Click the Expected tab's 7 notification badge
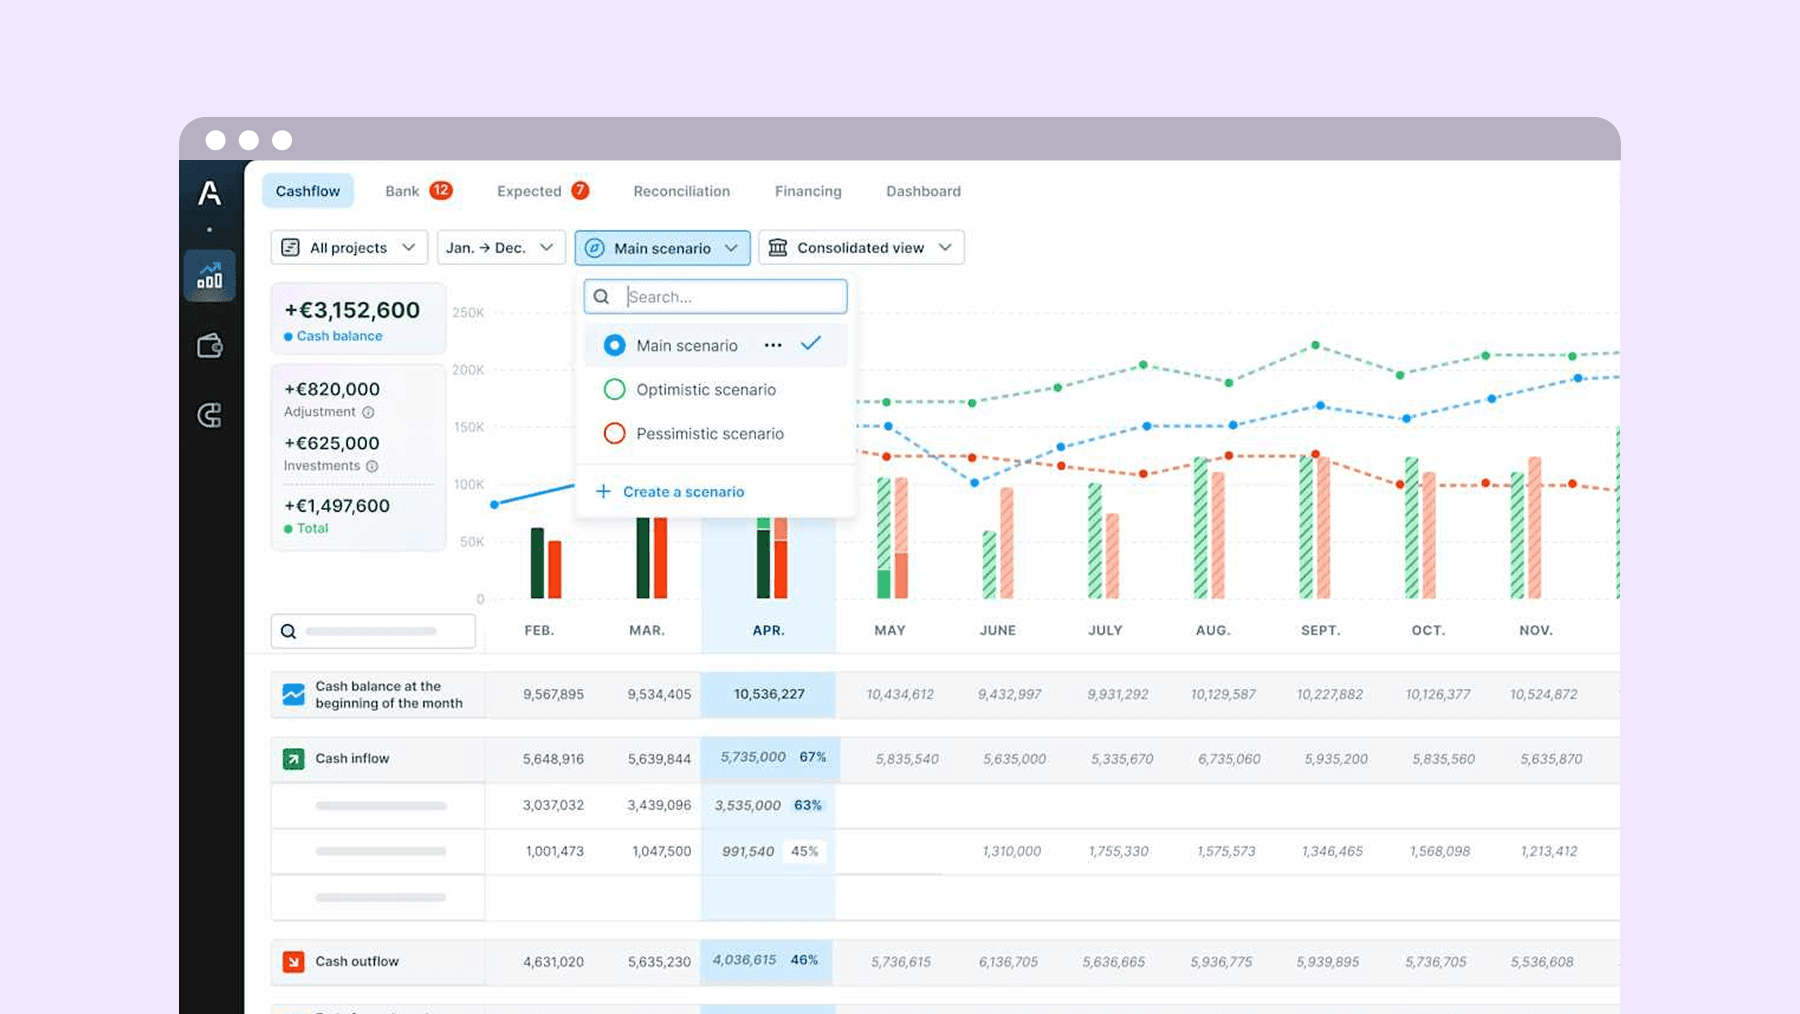Screen dimensions: 1800x1014 click(x=580, y=190)
